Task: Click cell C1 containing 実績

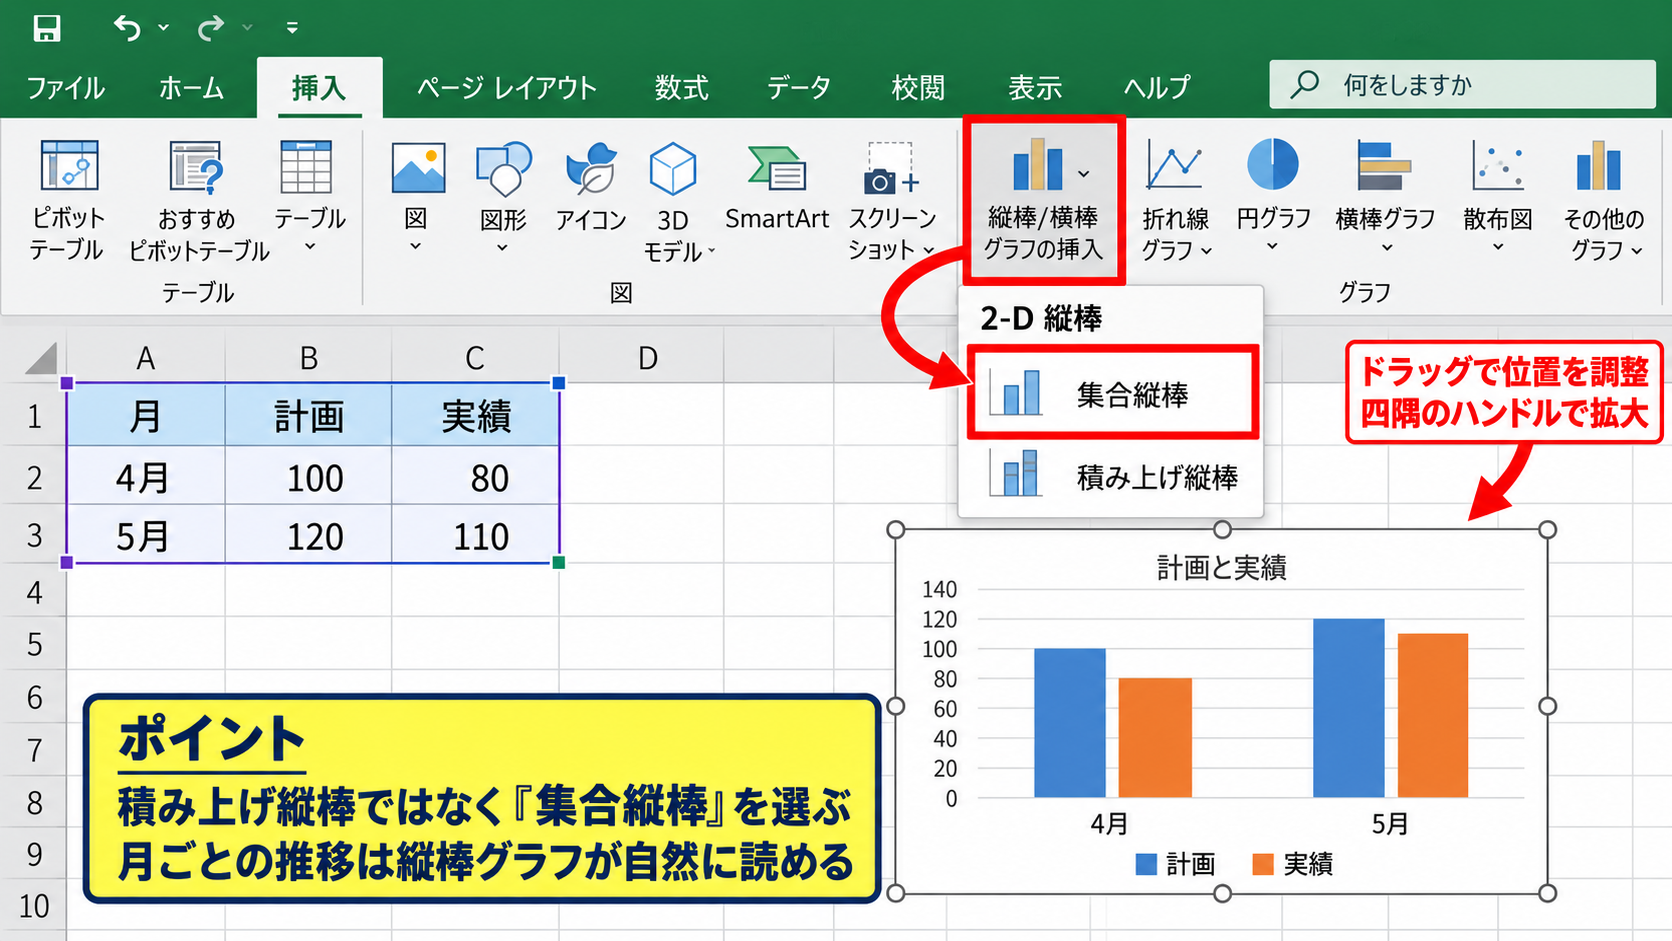Action: pyautogui.click(x=476, y=416)
